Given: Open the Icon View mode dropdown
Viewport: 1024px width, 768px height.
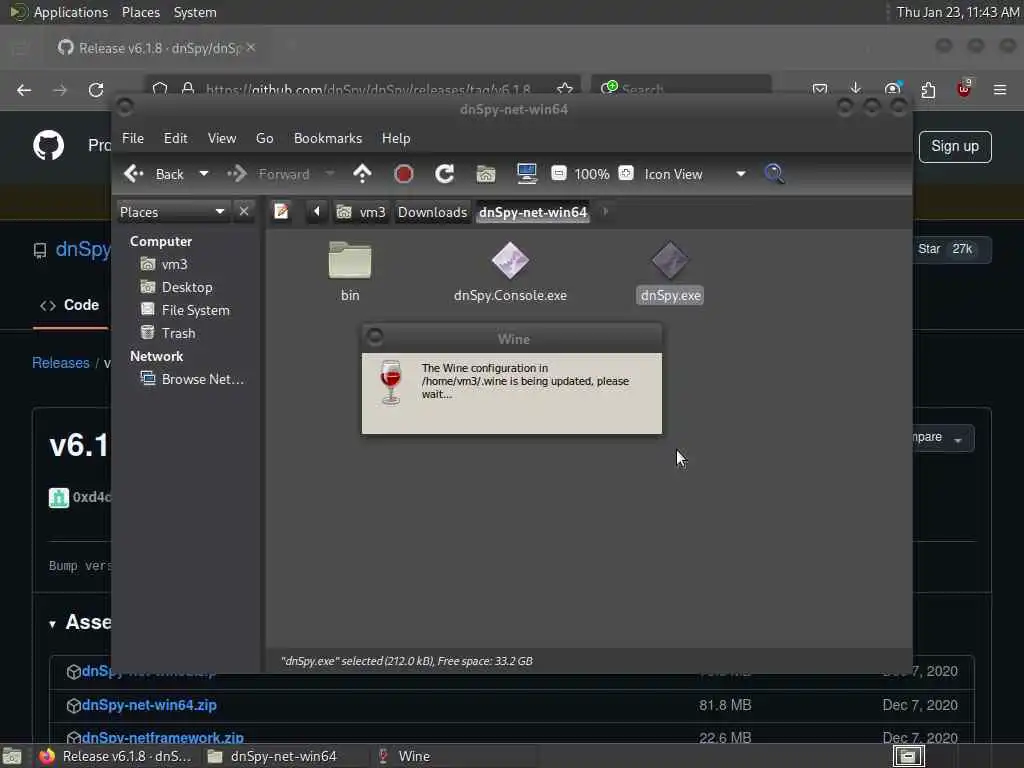Looking at the screenshot, I should pos(695,174).
